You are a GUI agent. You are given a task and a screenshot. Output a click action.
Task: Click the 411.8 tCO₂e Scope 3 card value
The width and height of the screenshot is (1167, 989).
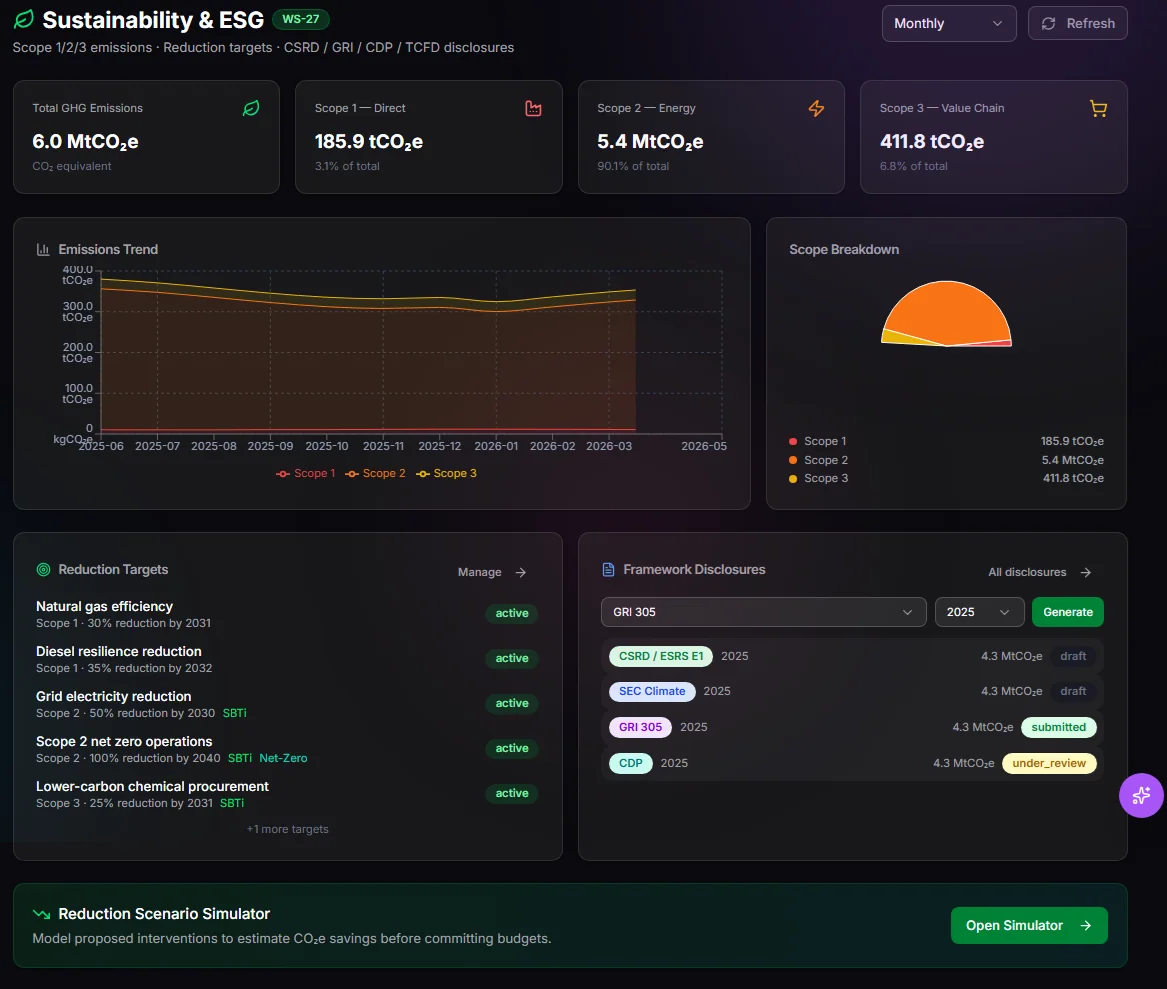[932, 141]
